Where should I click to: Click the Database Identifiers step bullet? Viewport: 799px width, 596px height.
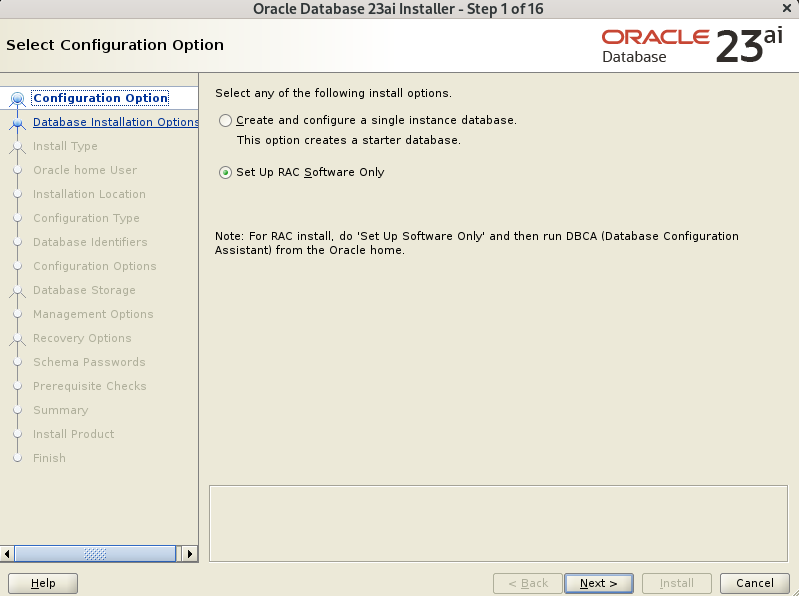tap(17, 242)
